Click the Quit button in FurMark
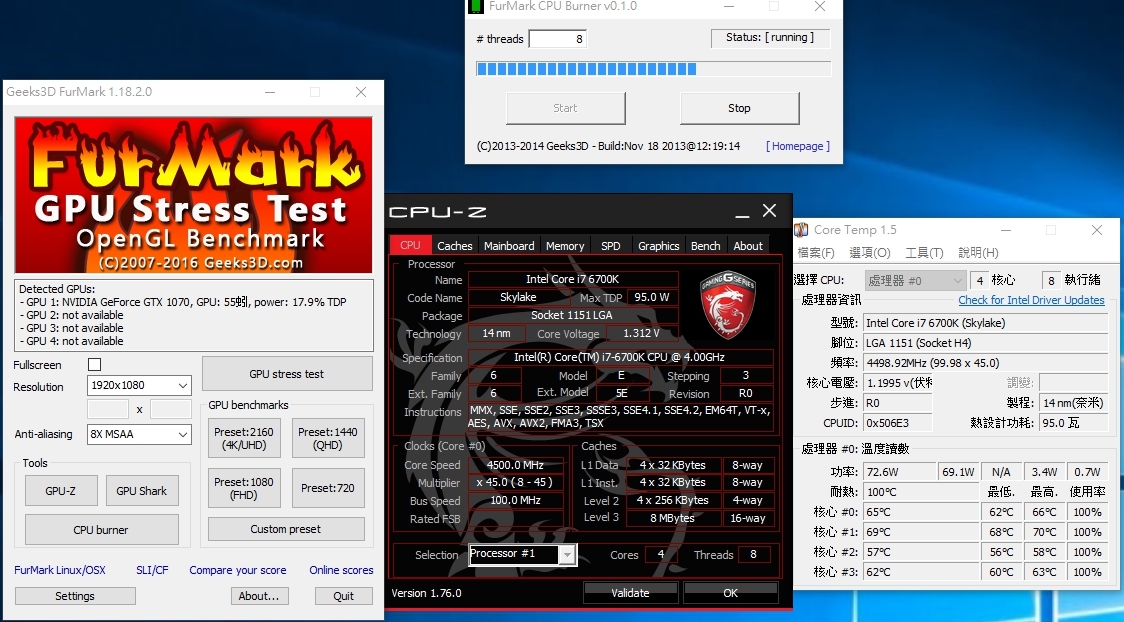This screenshot has width=1124, height=622. coord(343,595)
